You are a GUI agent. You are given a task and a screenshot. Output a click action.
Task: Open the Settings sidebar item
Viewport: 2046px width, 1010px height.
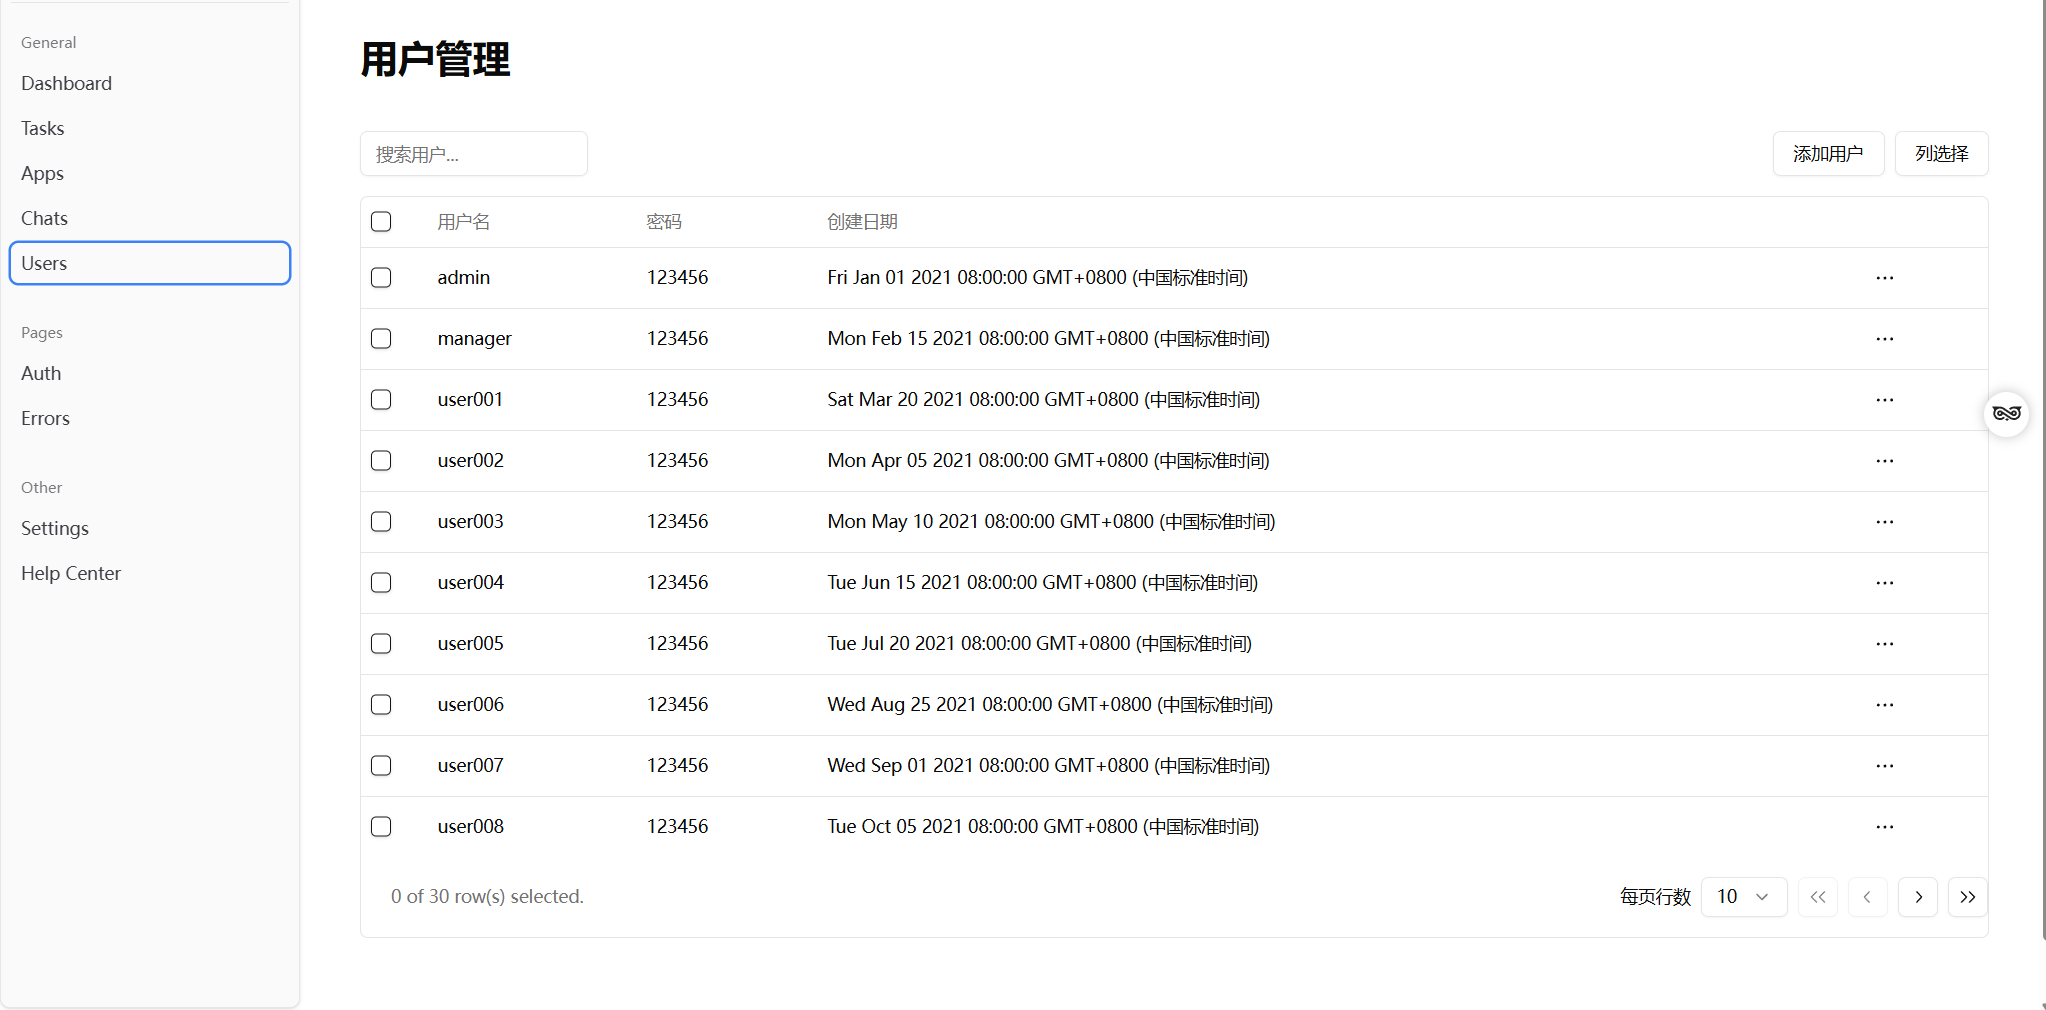coord(55,529)
